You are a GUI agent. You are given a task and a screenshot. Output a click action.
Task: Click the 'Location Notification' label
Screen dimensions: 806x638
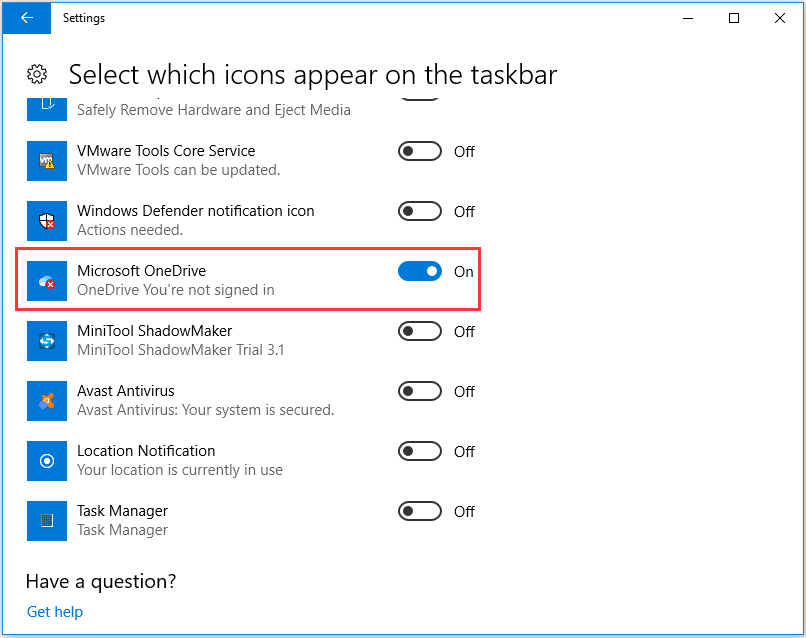click(146, 451)
